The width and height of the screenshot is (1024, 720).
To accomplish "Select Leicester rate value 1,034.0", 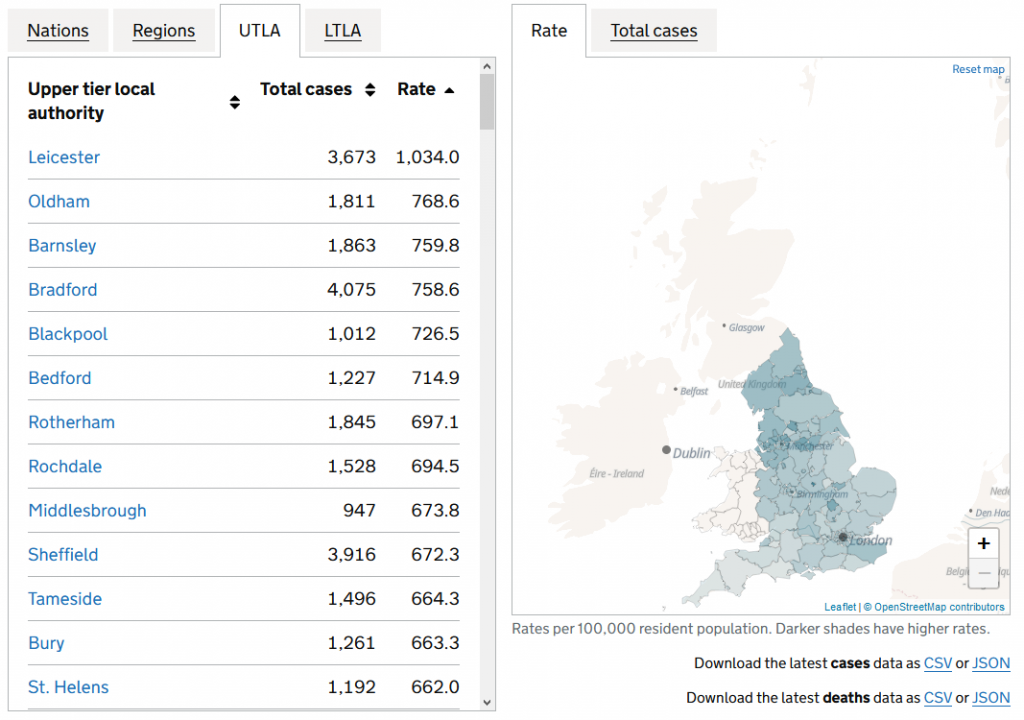I will pyautogui.click(x=427, y=157).
